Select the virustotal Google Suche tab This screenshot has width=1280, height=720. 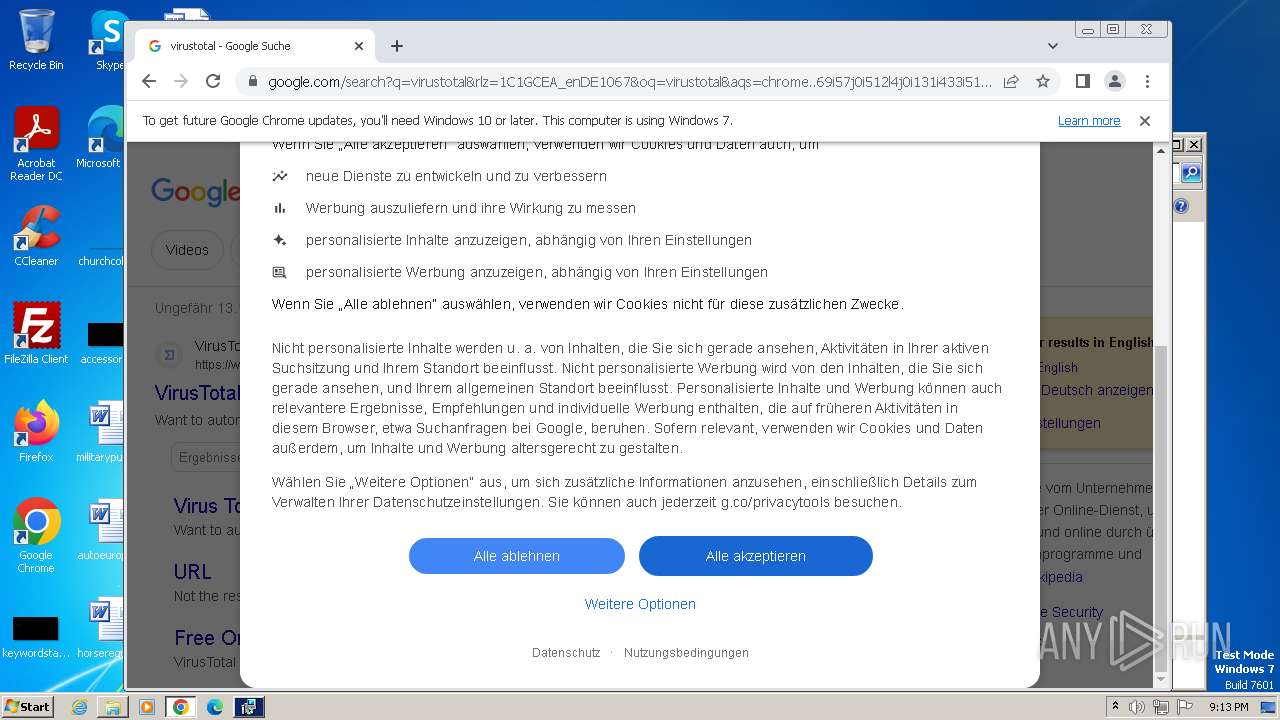click(x=255, y=46)
